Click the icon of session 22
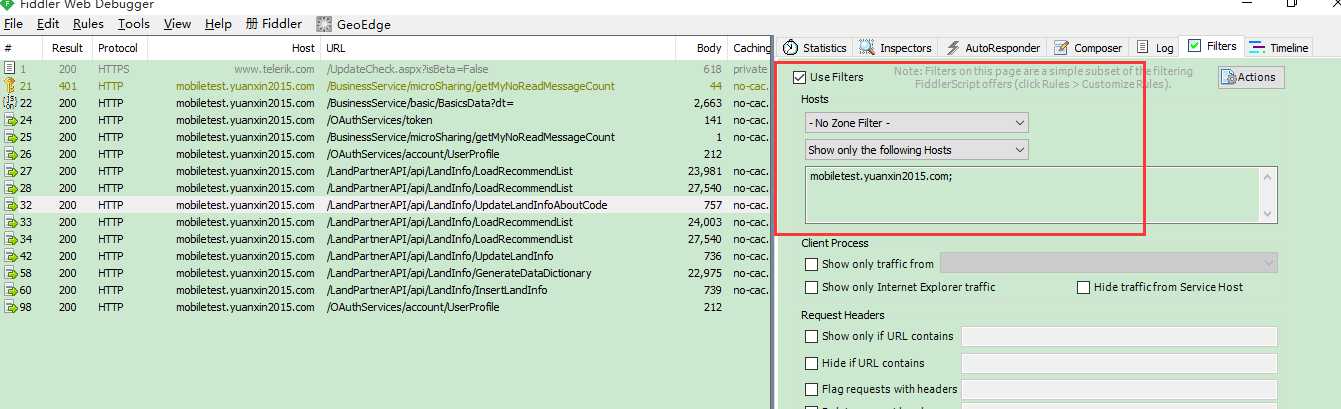Viewport: 1341px width, 409px height. point(10,103)
